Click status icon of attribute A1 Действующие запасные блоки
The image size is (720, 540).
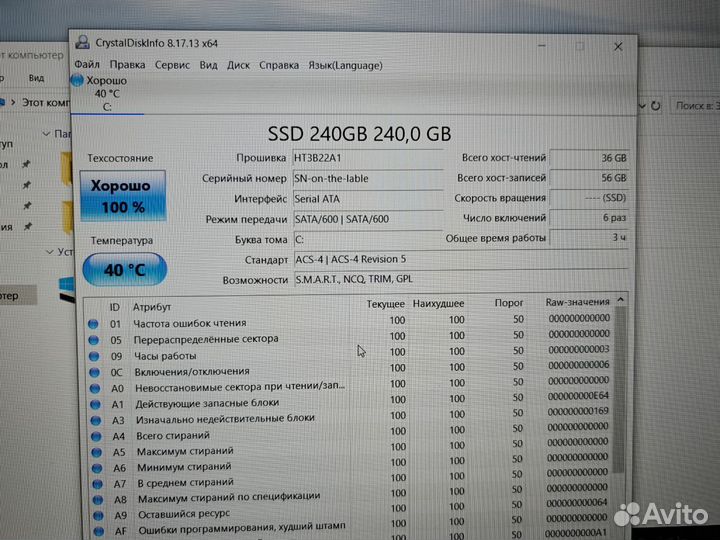(96, 405)
